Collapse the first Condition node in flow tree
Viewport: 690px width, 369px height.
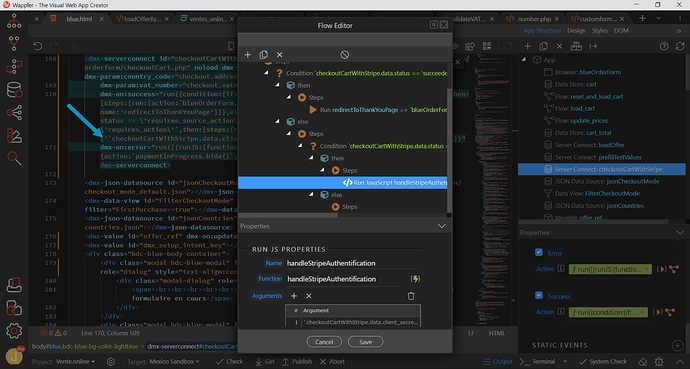[267, 73]
